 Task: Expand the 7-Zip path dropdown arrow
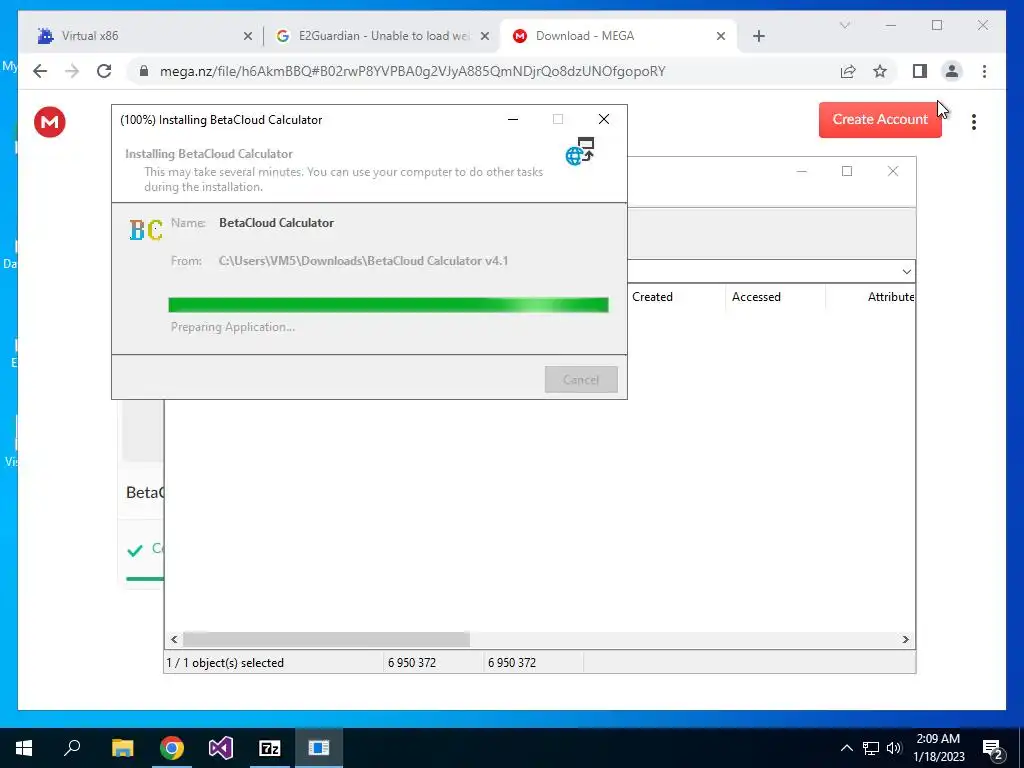906,271
